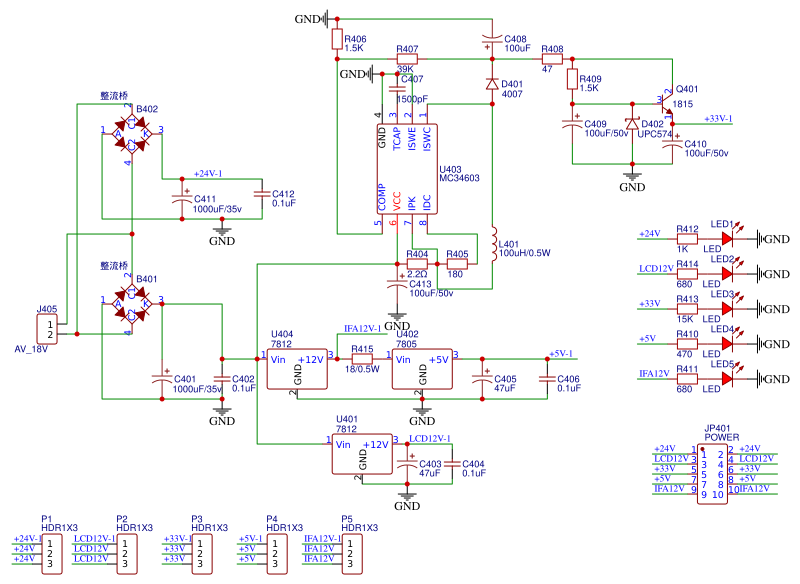This screenshot has width=800, height=584.
Task: Select the C402 0.1uF capacitor symbol
Action: pos(222,379)
